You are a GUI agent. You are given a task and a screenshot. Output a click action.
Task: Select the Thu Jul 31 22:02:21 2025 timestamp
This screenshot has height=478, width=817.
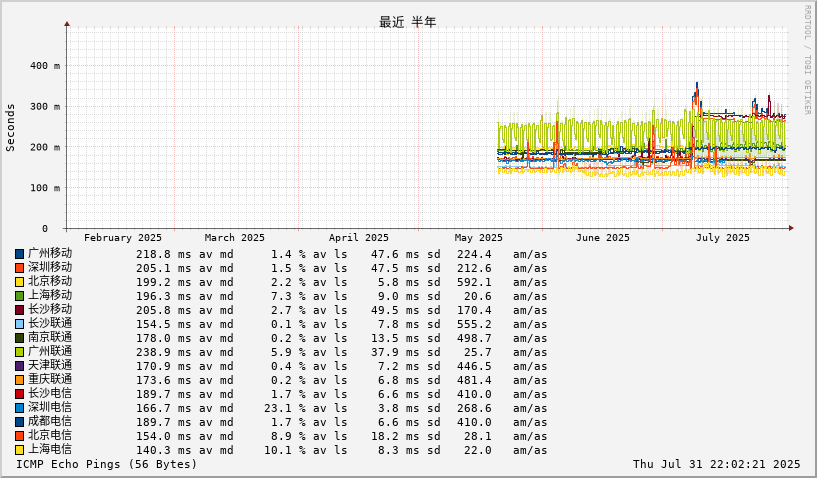[716, 464]
